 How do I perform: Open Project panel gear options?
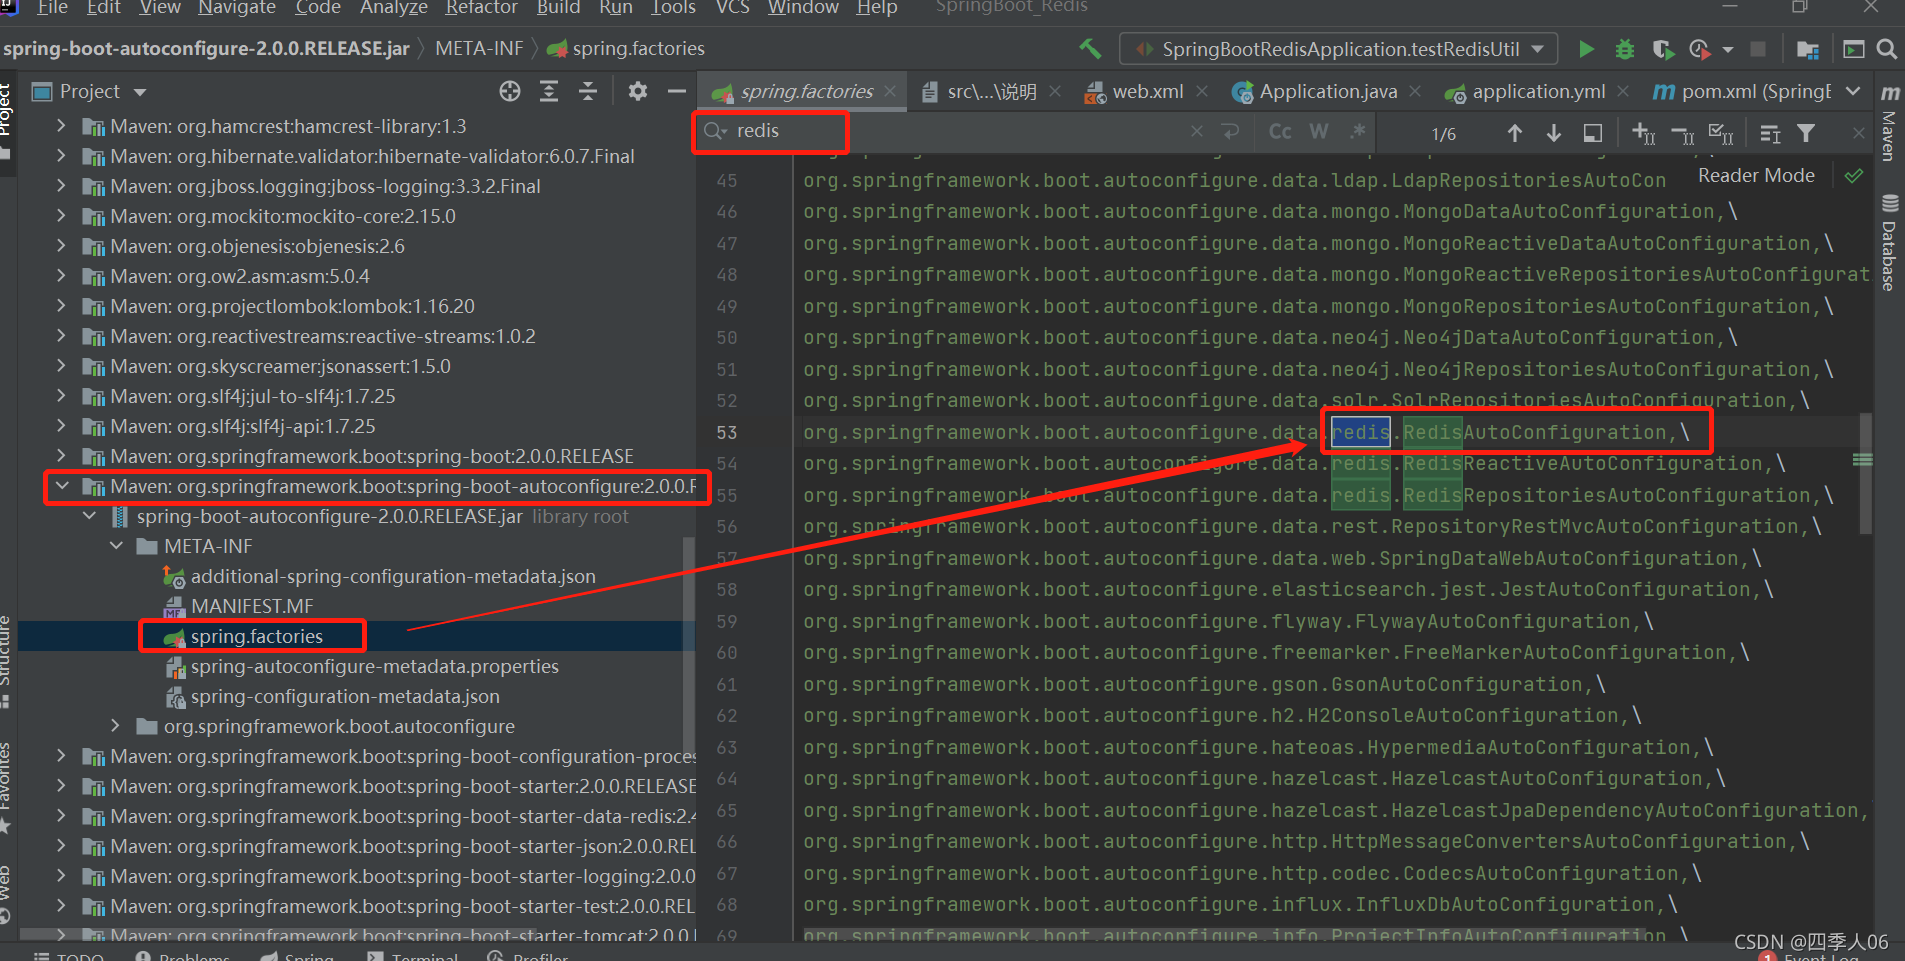click(638, 91)
